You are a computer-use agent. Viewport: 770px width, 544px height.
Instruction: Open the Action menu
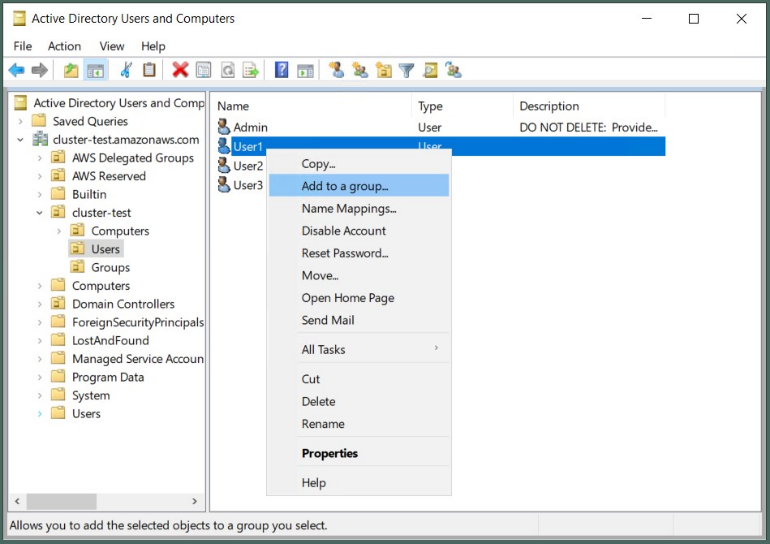click(x=64, y=46)
